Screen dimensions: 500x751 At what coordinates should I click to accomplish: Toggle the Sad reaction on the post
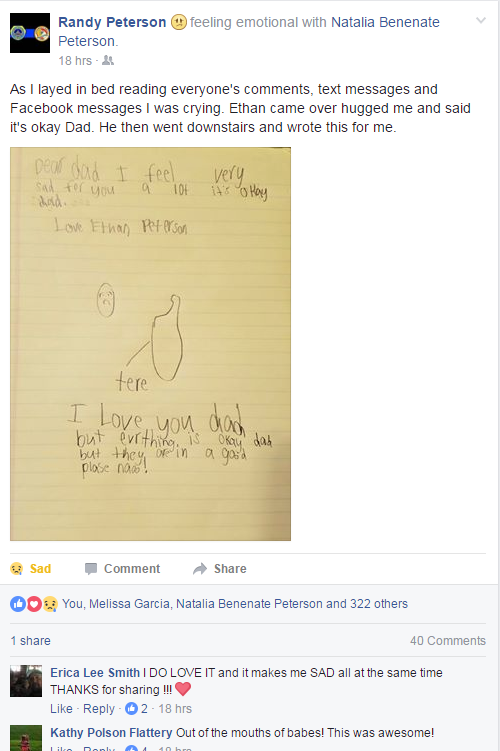coord(31,569)
